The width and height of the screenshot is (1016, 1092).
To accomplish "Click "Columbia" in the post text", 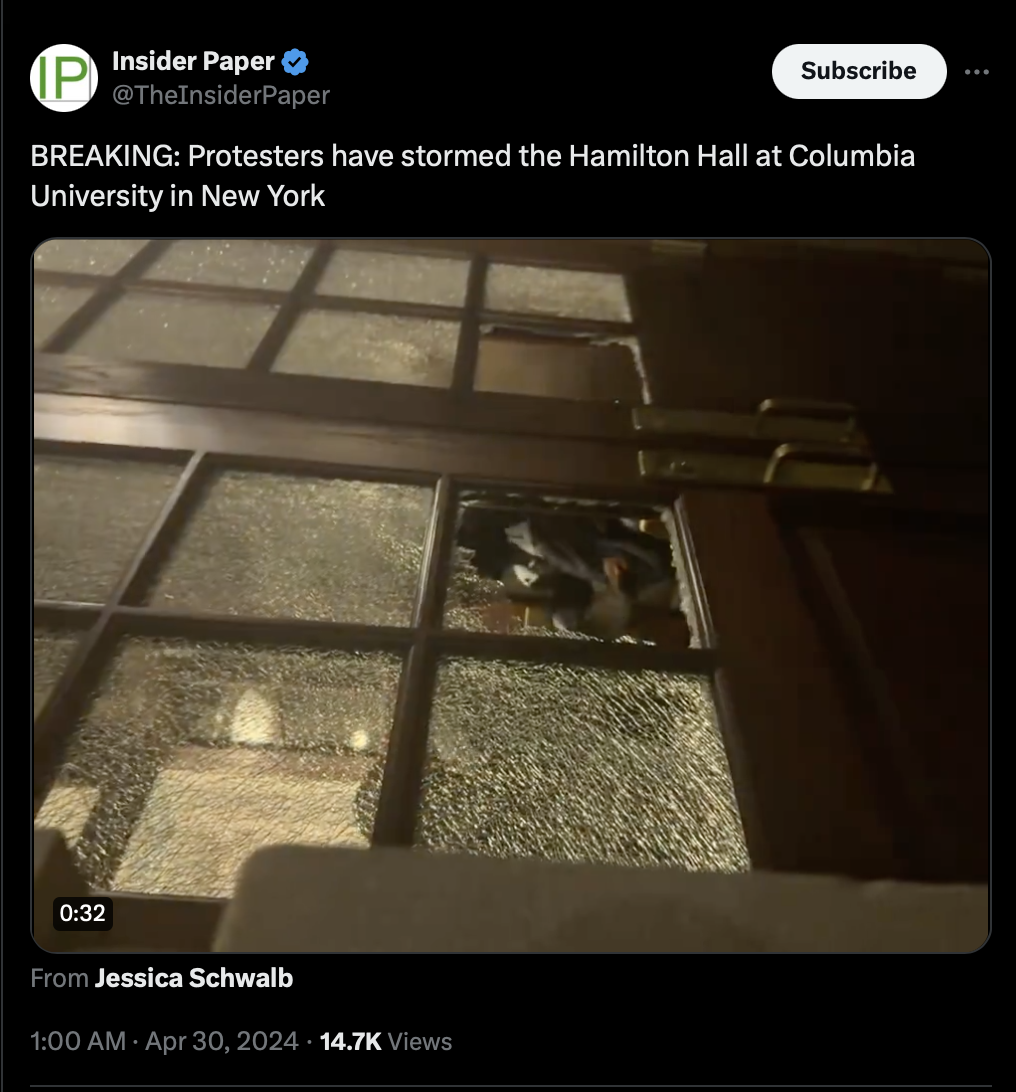I will 851,156.
